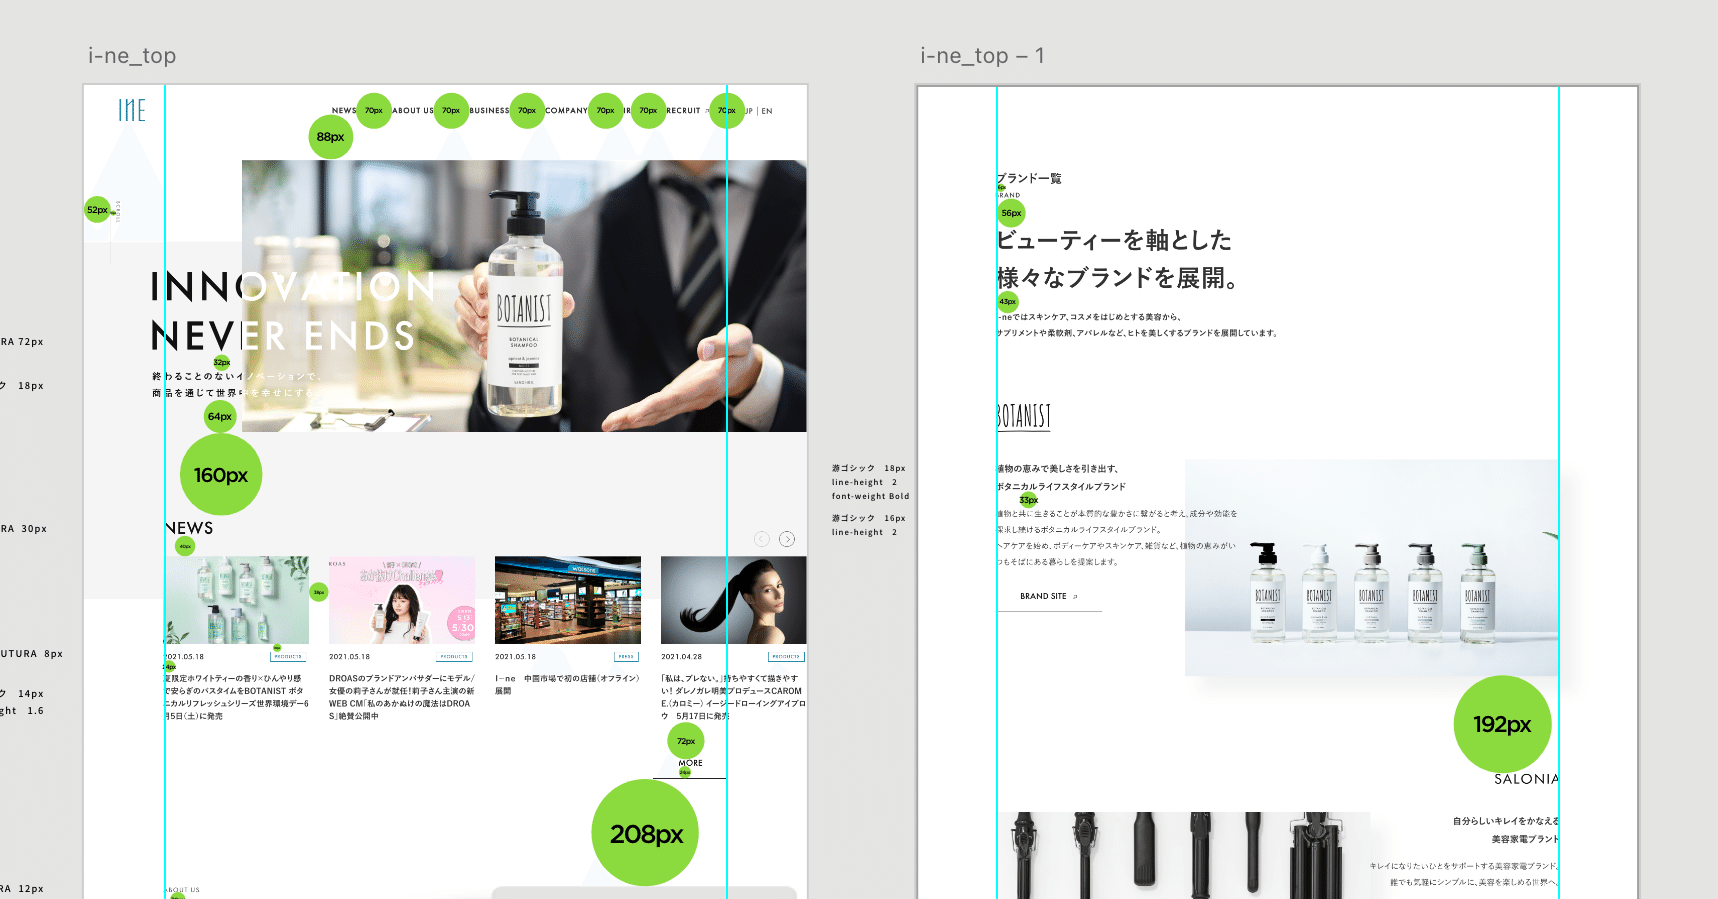
Task: Select the i-ne_top artboard title
Action: [132, 56]
